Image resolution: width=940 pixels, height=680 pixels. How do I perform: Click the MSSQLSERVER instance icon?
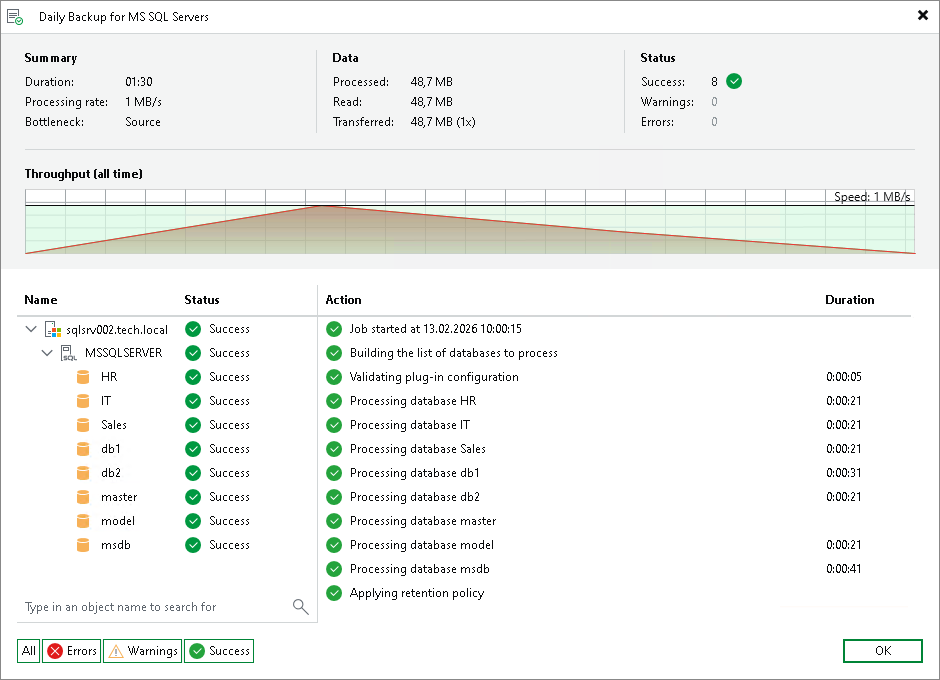click(x=69, y=353)
